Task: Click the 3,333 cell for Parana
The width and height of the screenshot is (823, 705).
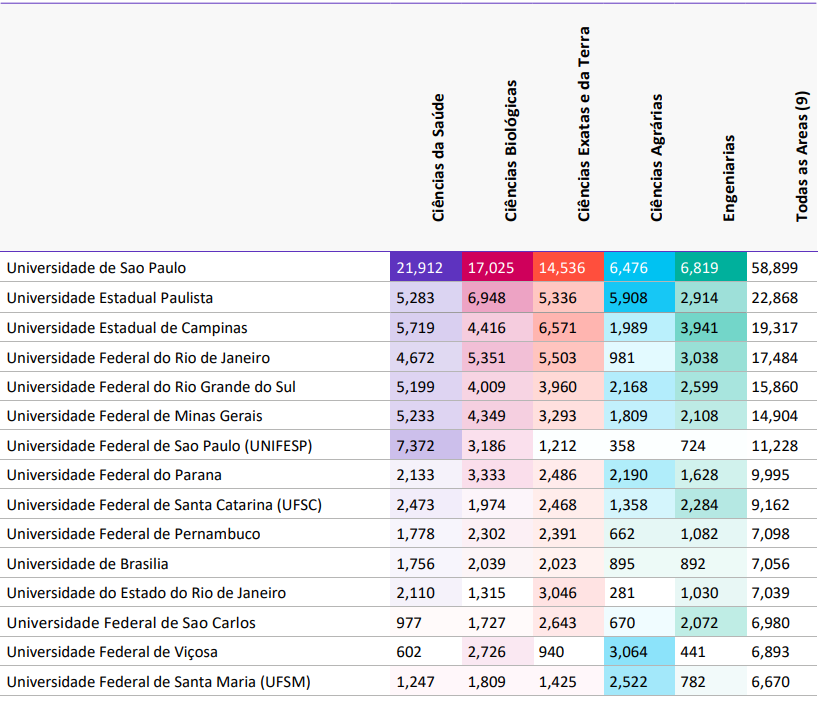Action: 497,475
